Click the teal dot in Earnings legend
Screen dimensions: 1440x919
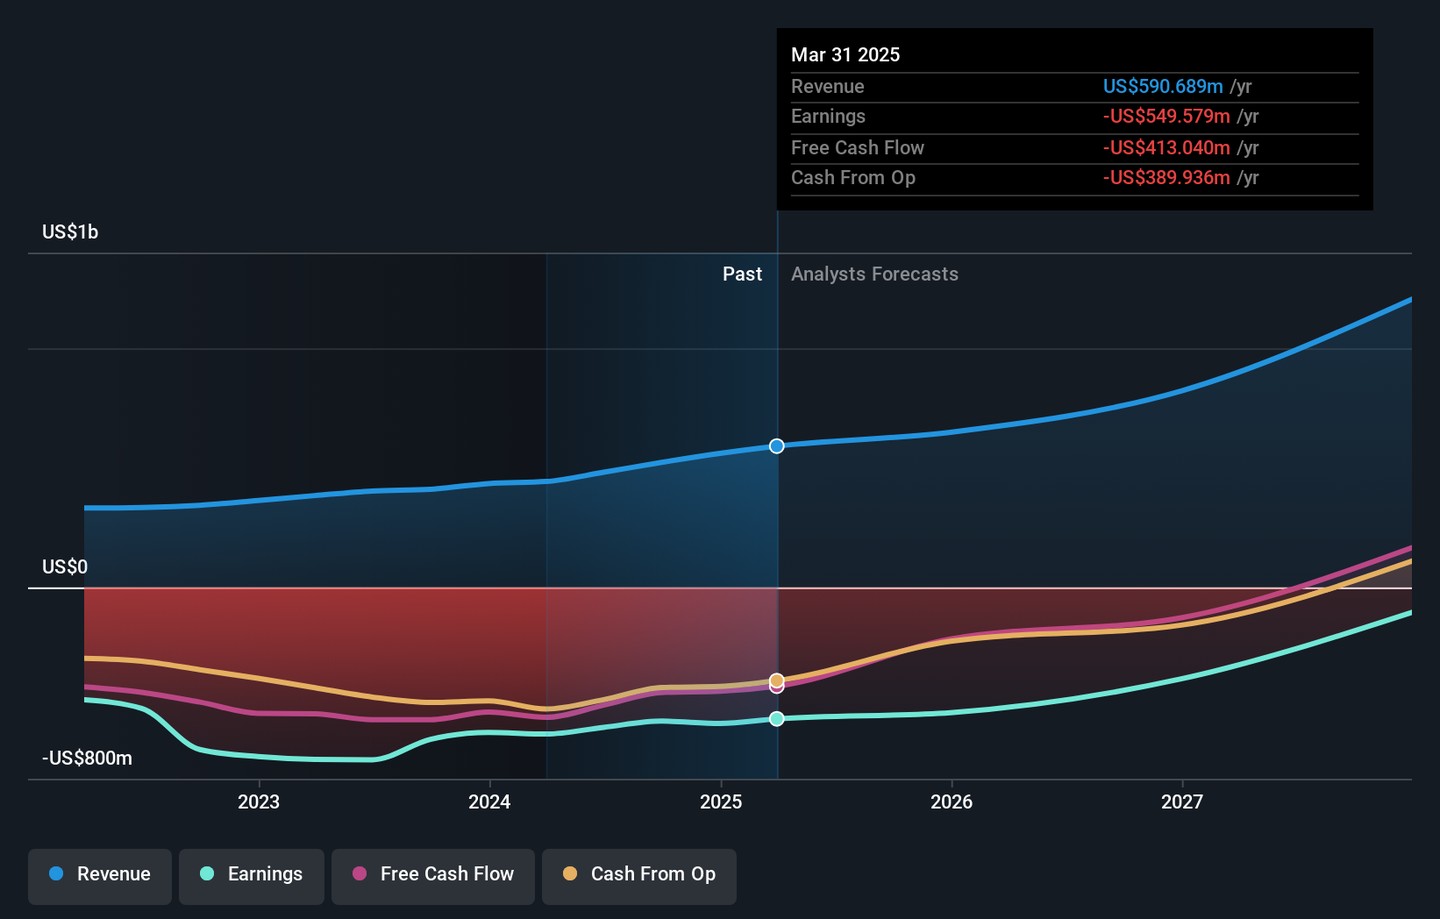(207, 874)
